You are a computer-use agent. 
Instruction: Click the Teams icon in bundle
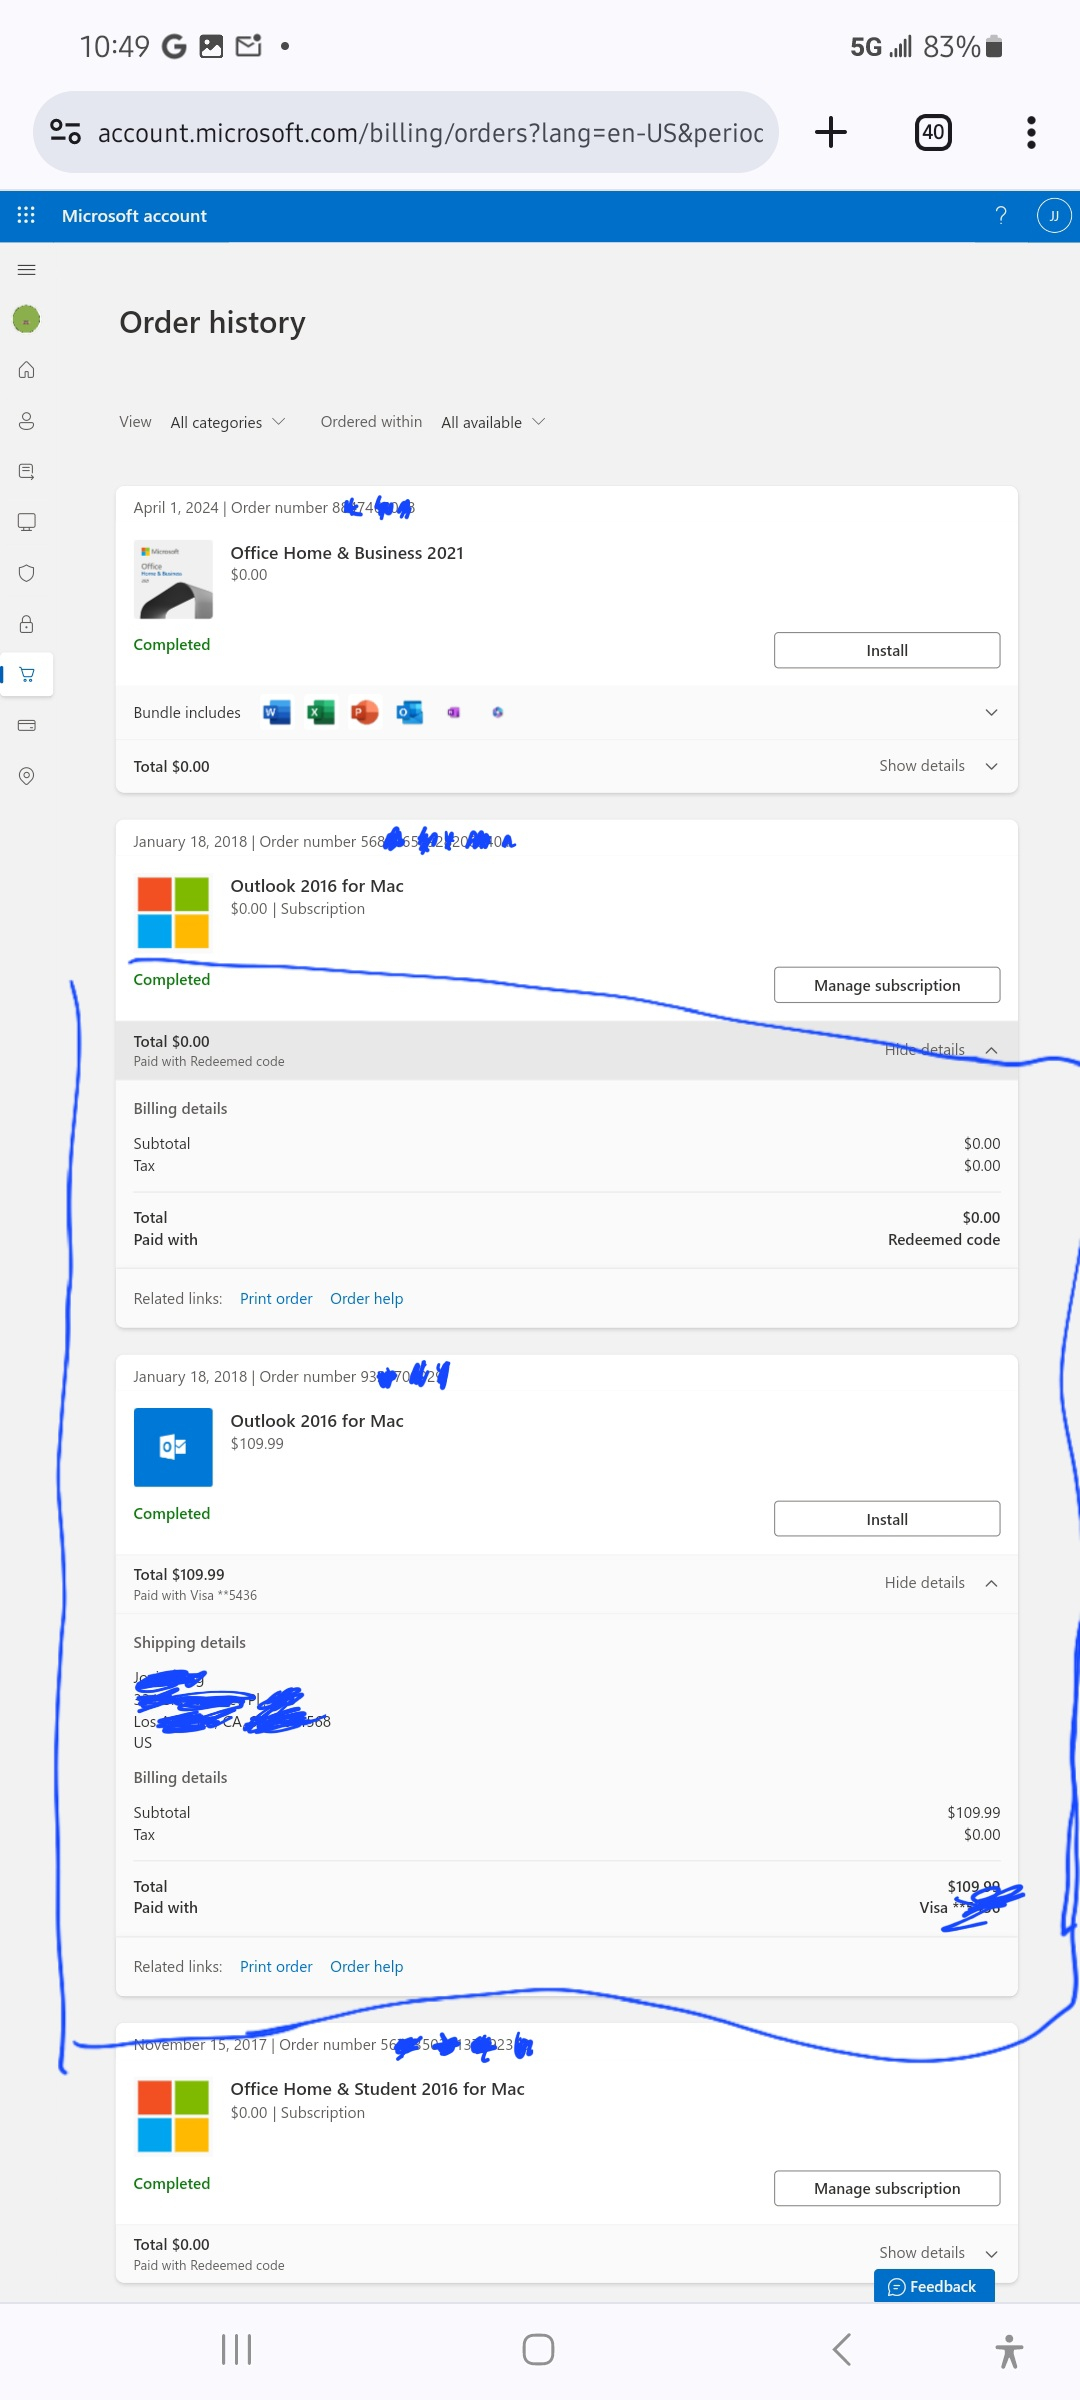[x=497, y=712]
